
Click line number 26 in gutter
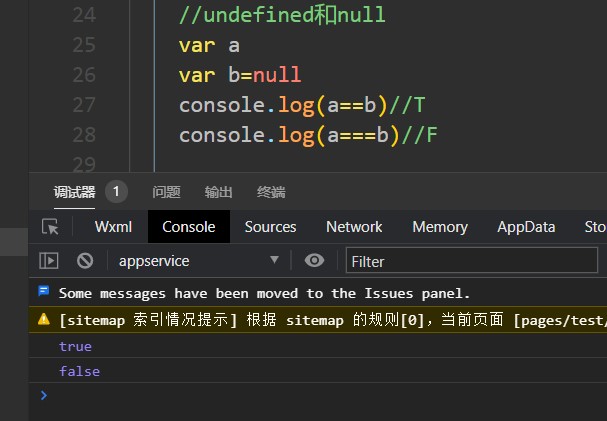84,75
